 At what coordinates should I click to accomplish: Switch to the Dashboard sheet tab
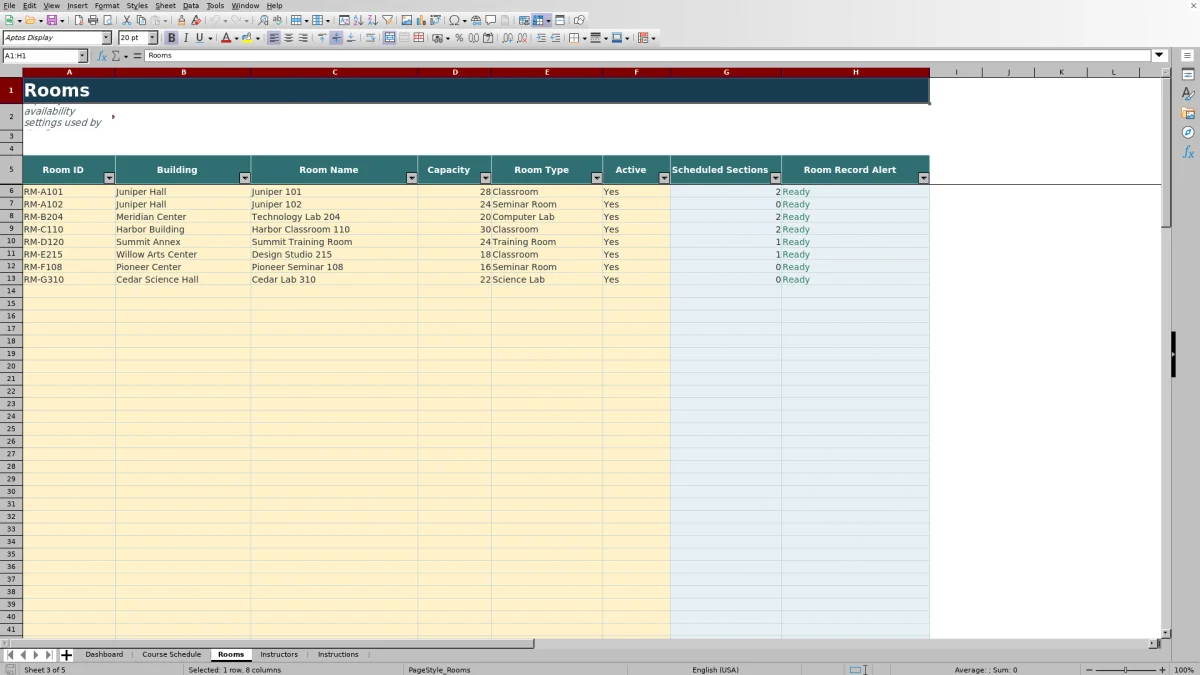[104, 655]
